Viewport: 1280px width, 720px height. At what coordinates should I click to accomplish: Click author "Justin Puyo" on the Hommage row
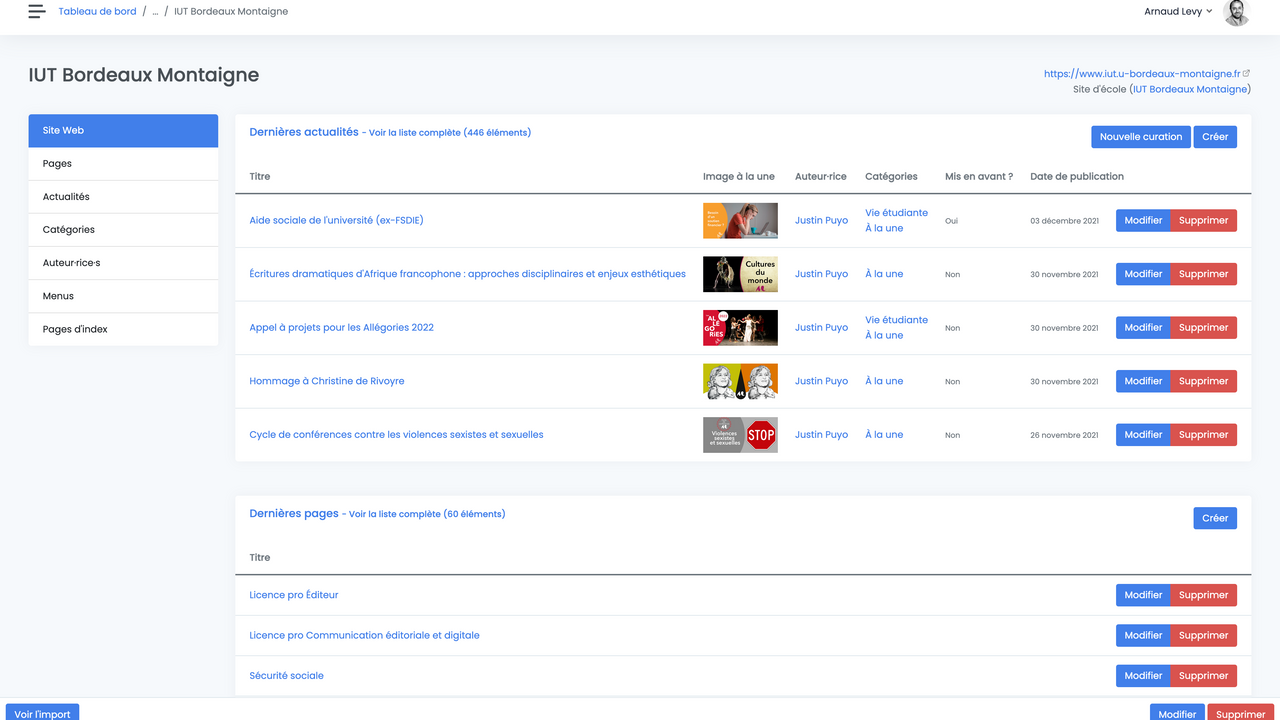821,381
